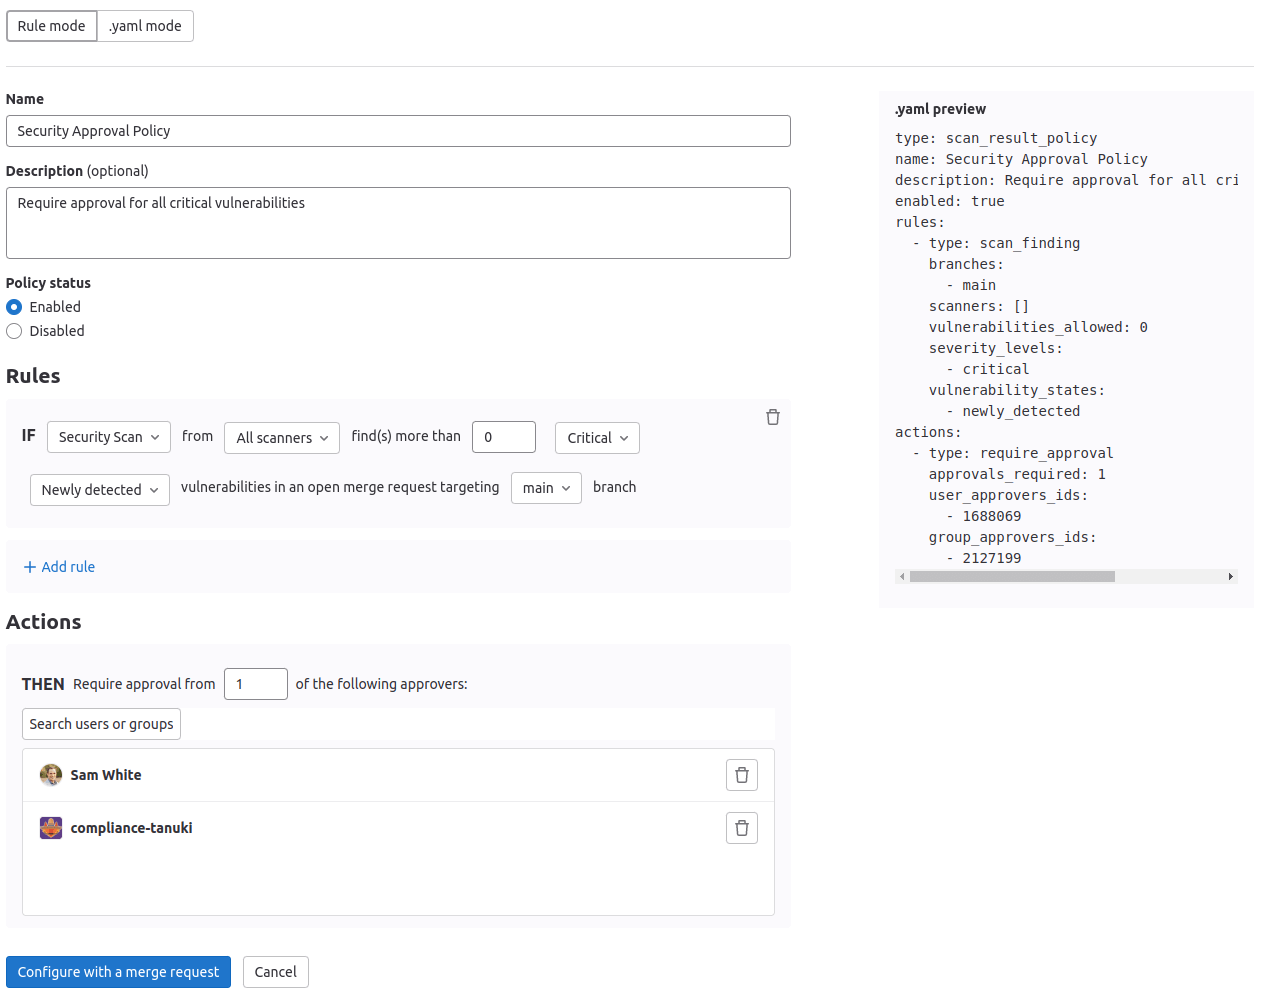Select the Enabled policy status
The width and height of the screenshot is (1264, 1006).
click(14, 307)
